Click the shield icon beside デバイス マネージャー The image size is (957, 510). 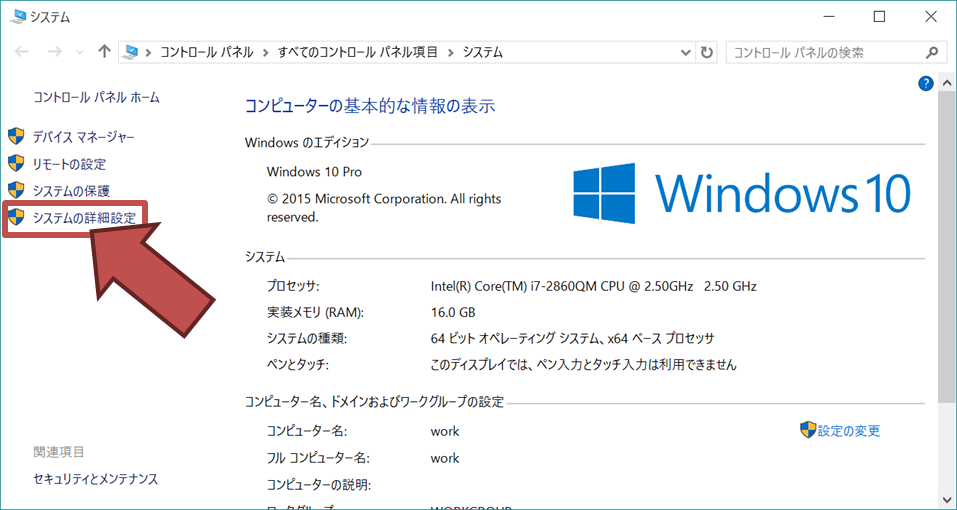[16, 136]
